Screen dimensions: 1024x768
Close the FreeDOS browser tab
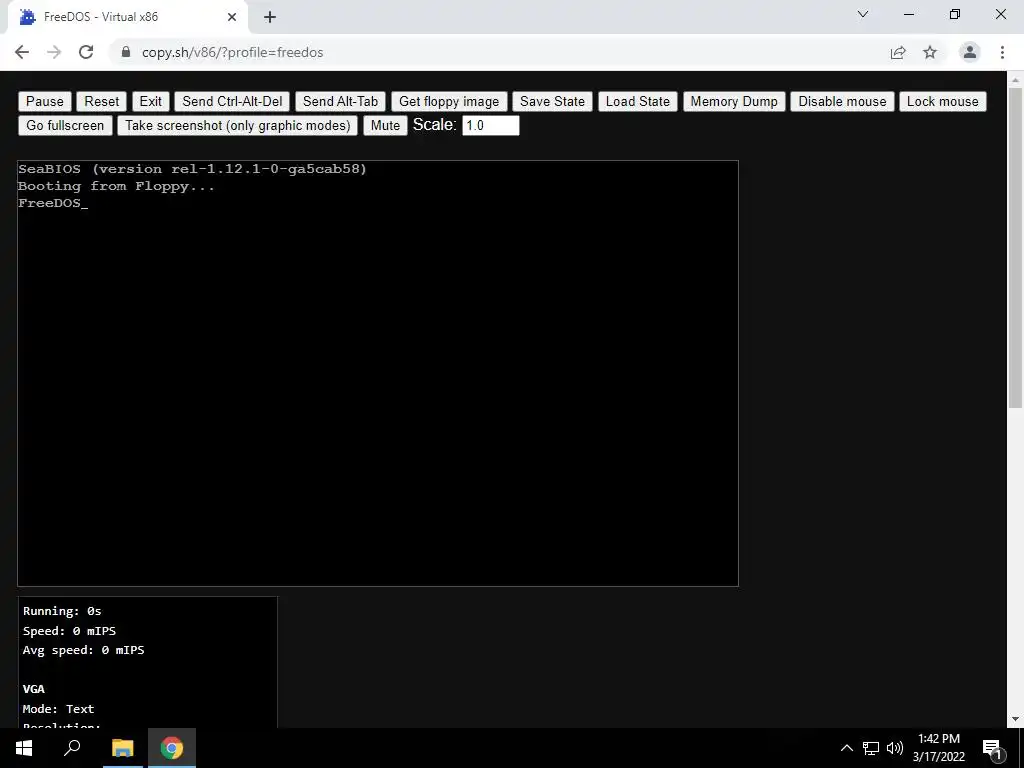(232, 17)
